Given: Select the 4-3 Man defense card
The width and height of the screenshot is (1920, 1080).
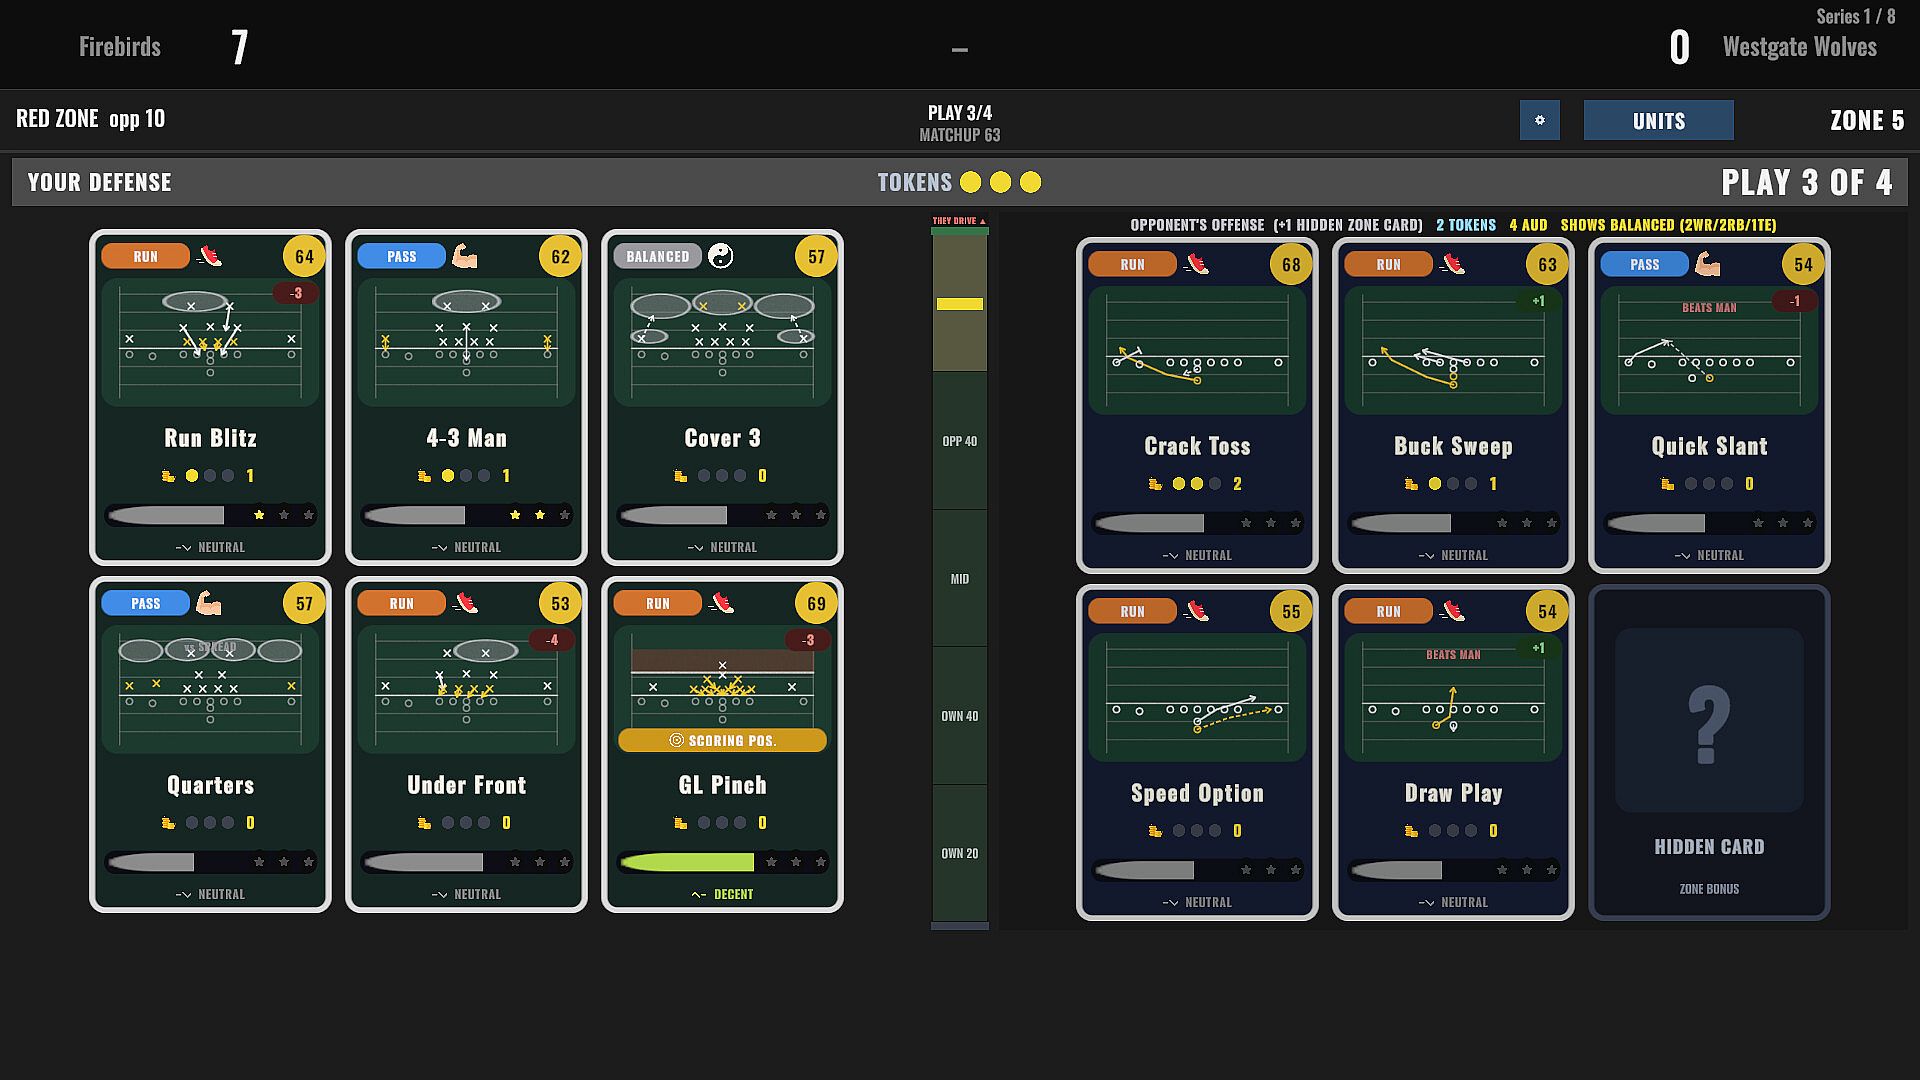Looking at the screenshot, I should [466, 397].
